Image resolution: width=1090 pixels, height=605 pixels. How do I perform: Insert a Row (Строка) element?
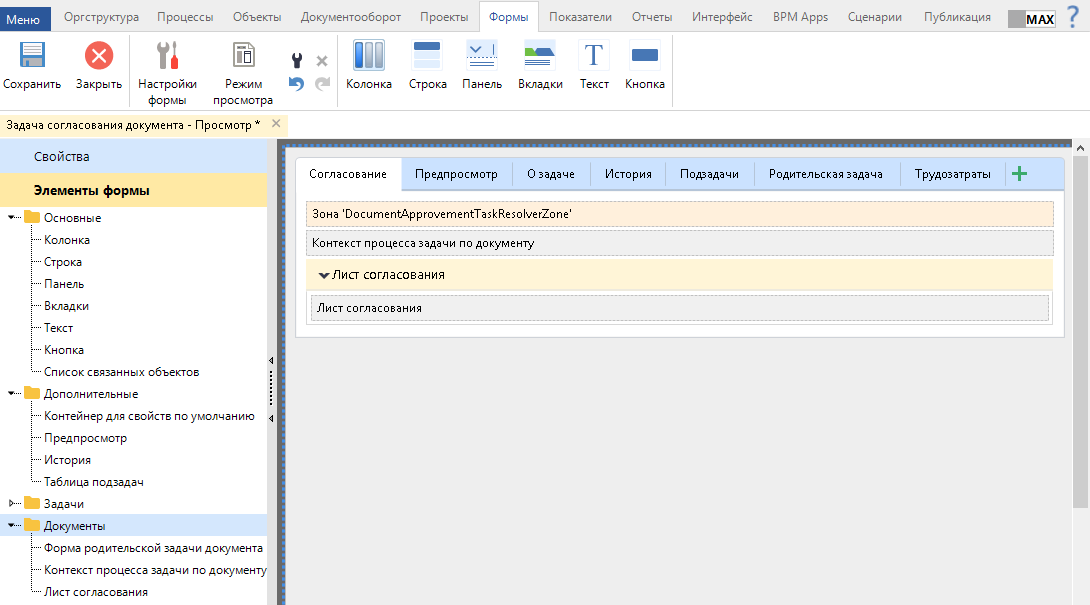pyautogui.click(x=427, y=56)
